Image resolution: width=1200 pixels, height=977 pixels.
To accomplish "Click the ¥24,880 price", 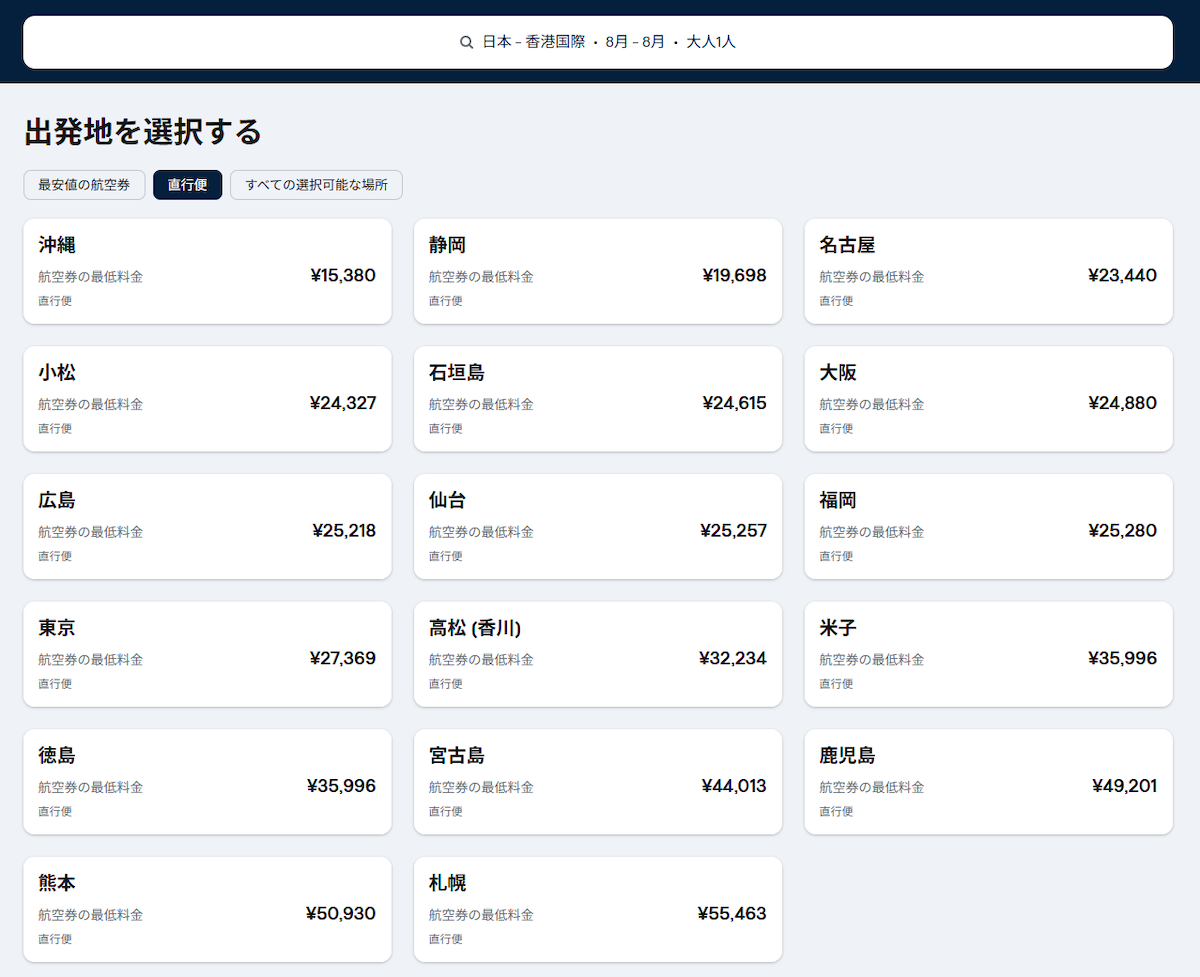I will pyautogui.click(x=1122, y=403).
